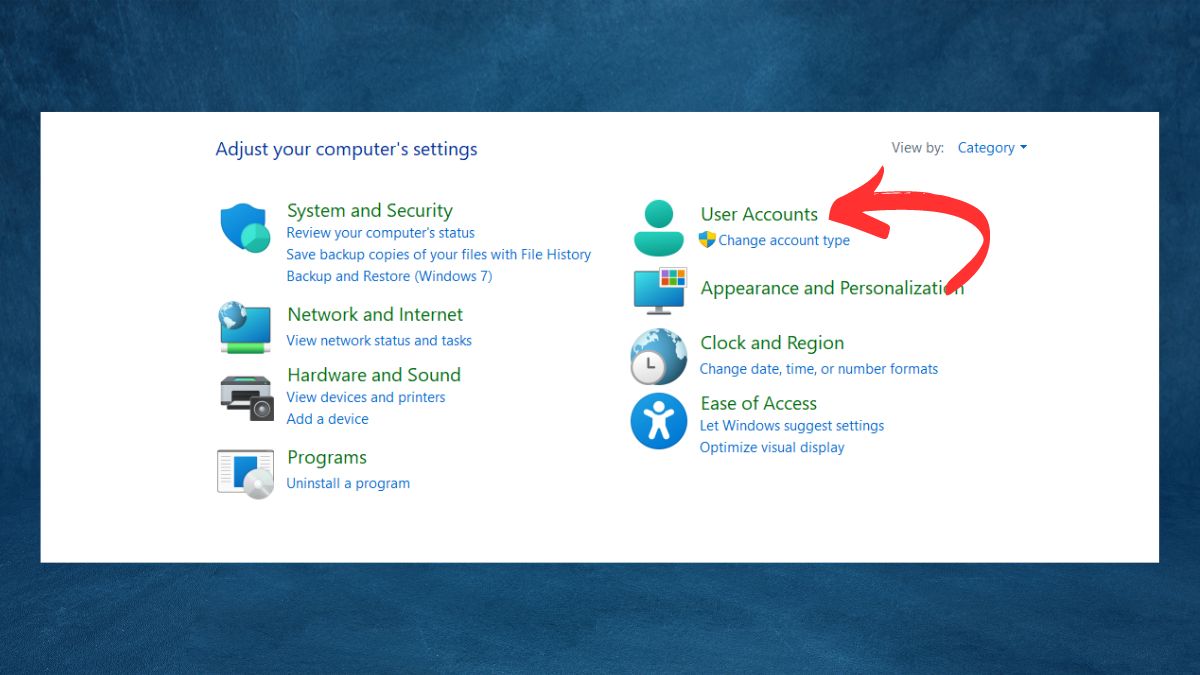Open View devices and printers
The image size is (1200, 675).
coord(366,397)
